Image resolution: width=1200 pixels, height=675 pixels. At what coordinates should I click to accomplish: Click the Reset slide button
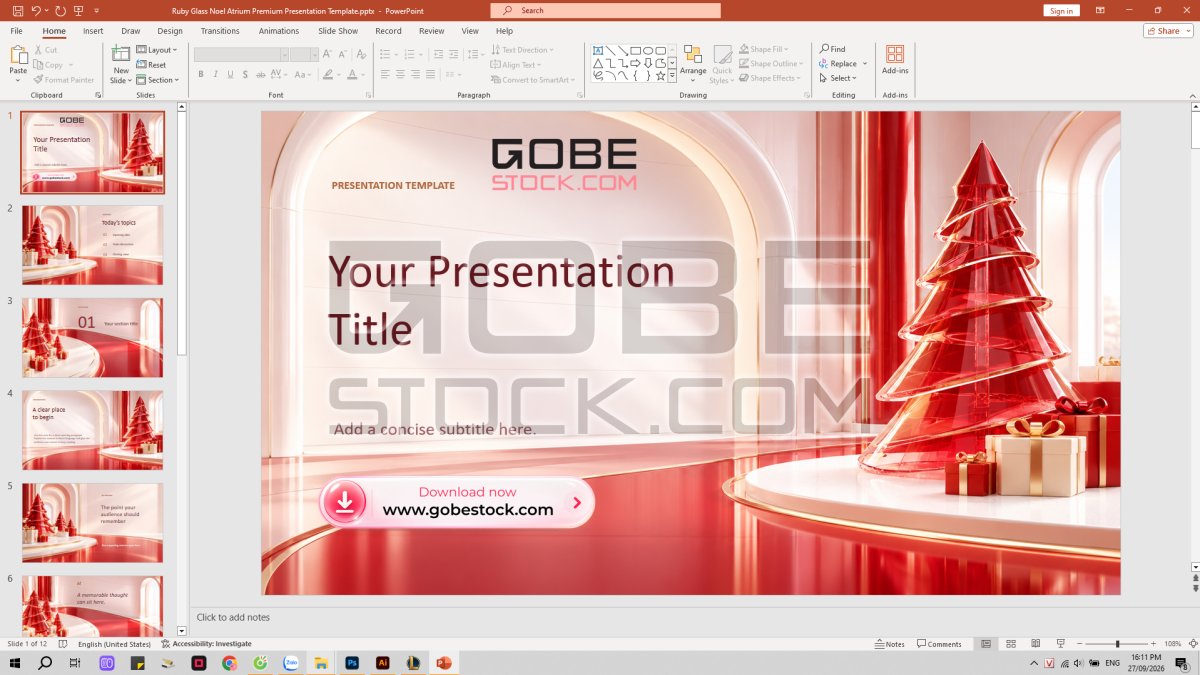[152, 65]
